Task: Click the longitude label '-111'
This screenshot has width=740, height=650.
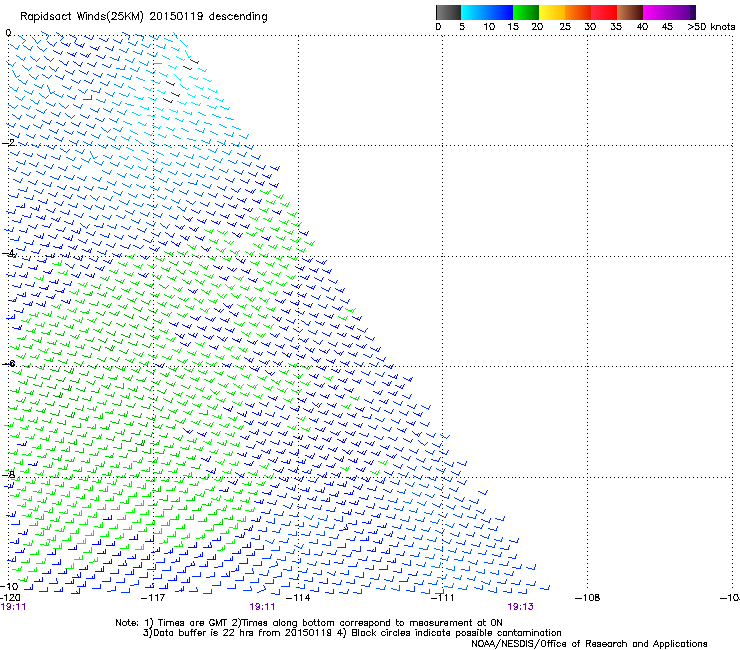Action: [443, 598]
